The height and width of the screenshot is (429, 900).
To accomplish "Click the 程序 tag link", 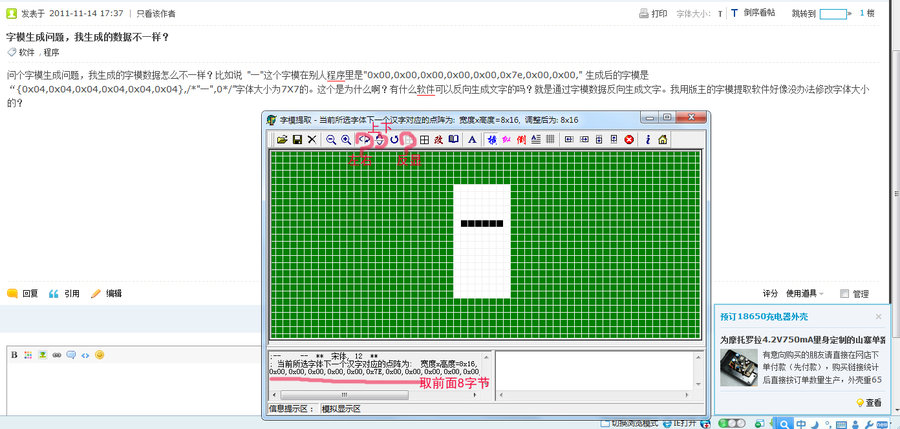I will 52,52.
